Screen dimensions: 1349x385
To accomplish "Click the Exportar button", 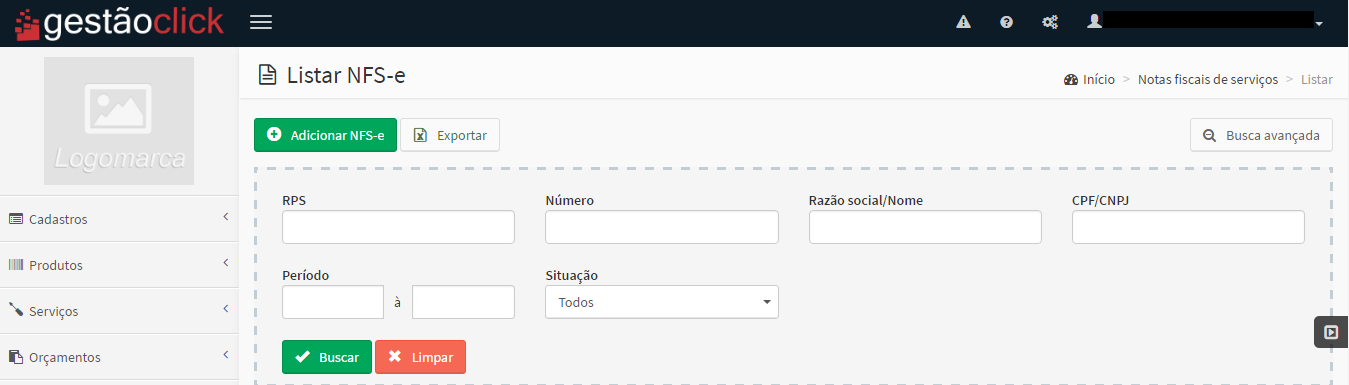I will 450,135.
